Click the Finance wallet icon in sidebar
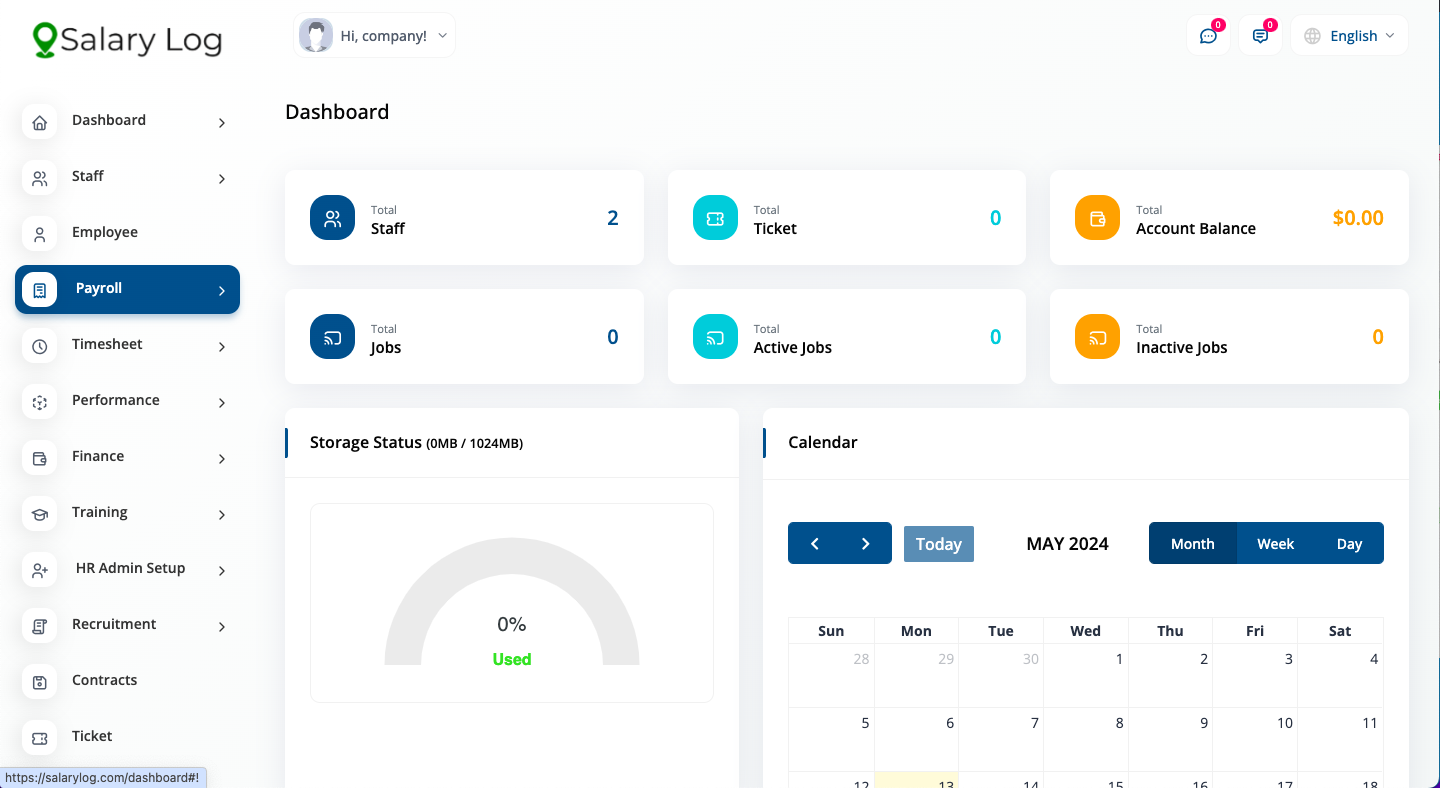 point(39,458)
